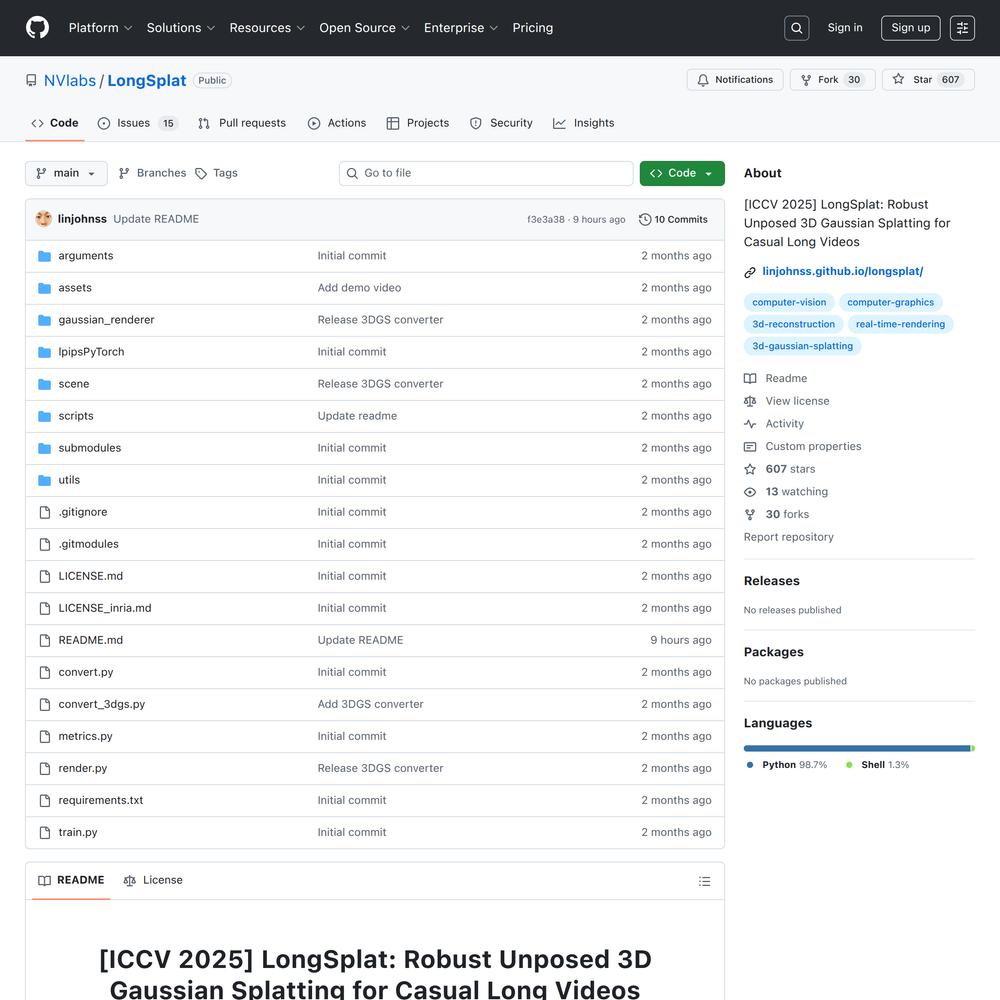Click the Python language bar segment
Screen dimensions: 1000x1000
click(x=856, y=748)
